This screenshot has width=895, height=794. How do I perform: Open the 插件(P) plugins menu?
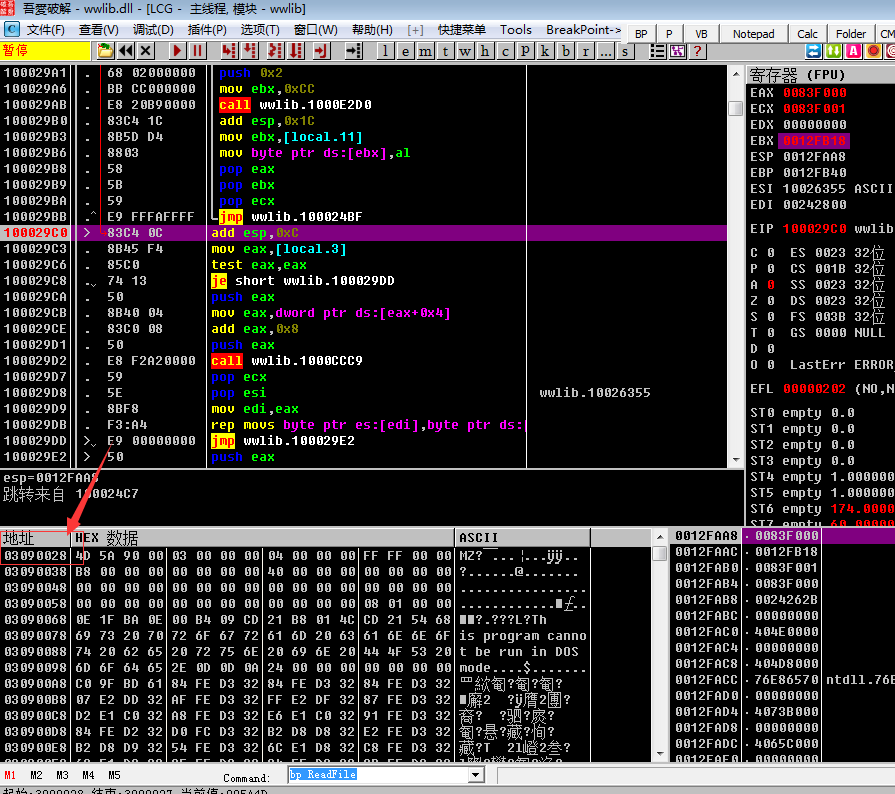207,30
